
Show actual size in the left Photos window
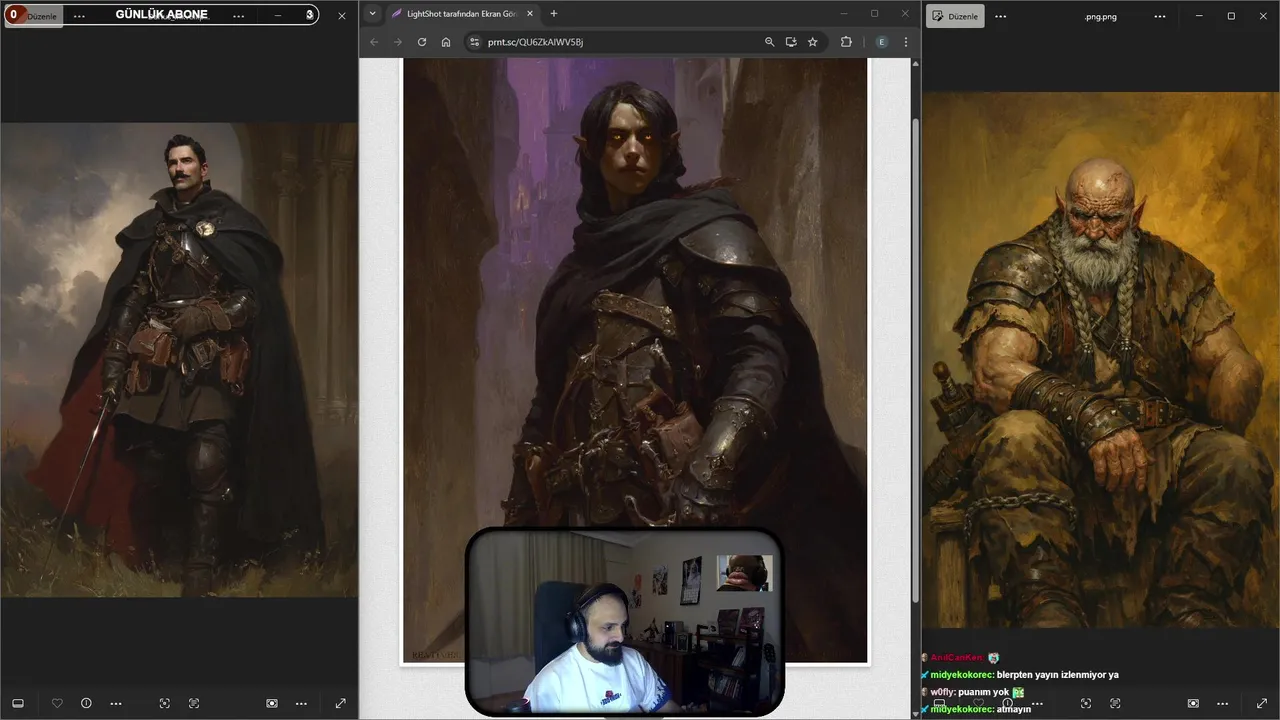(194, 703)
